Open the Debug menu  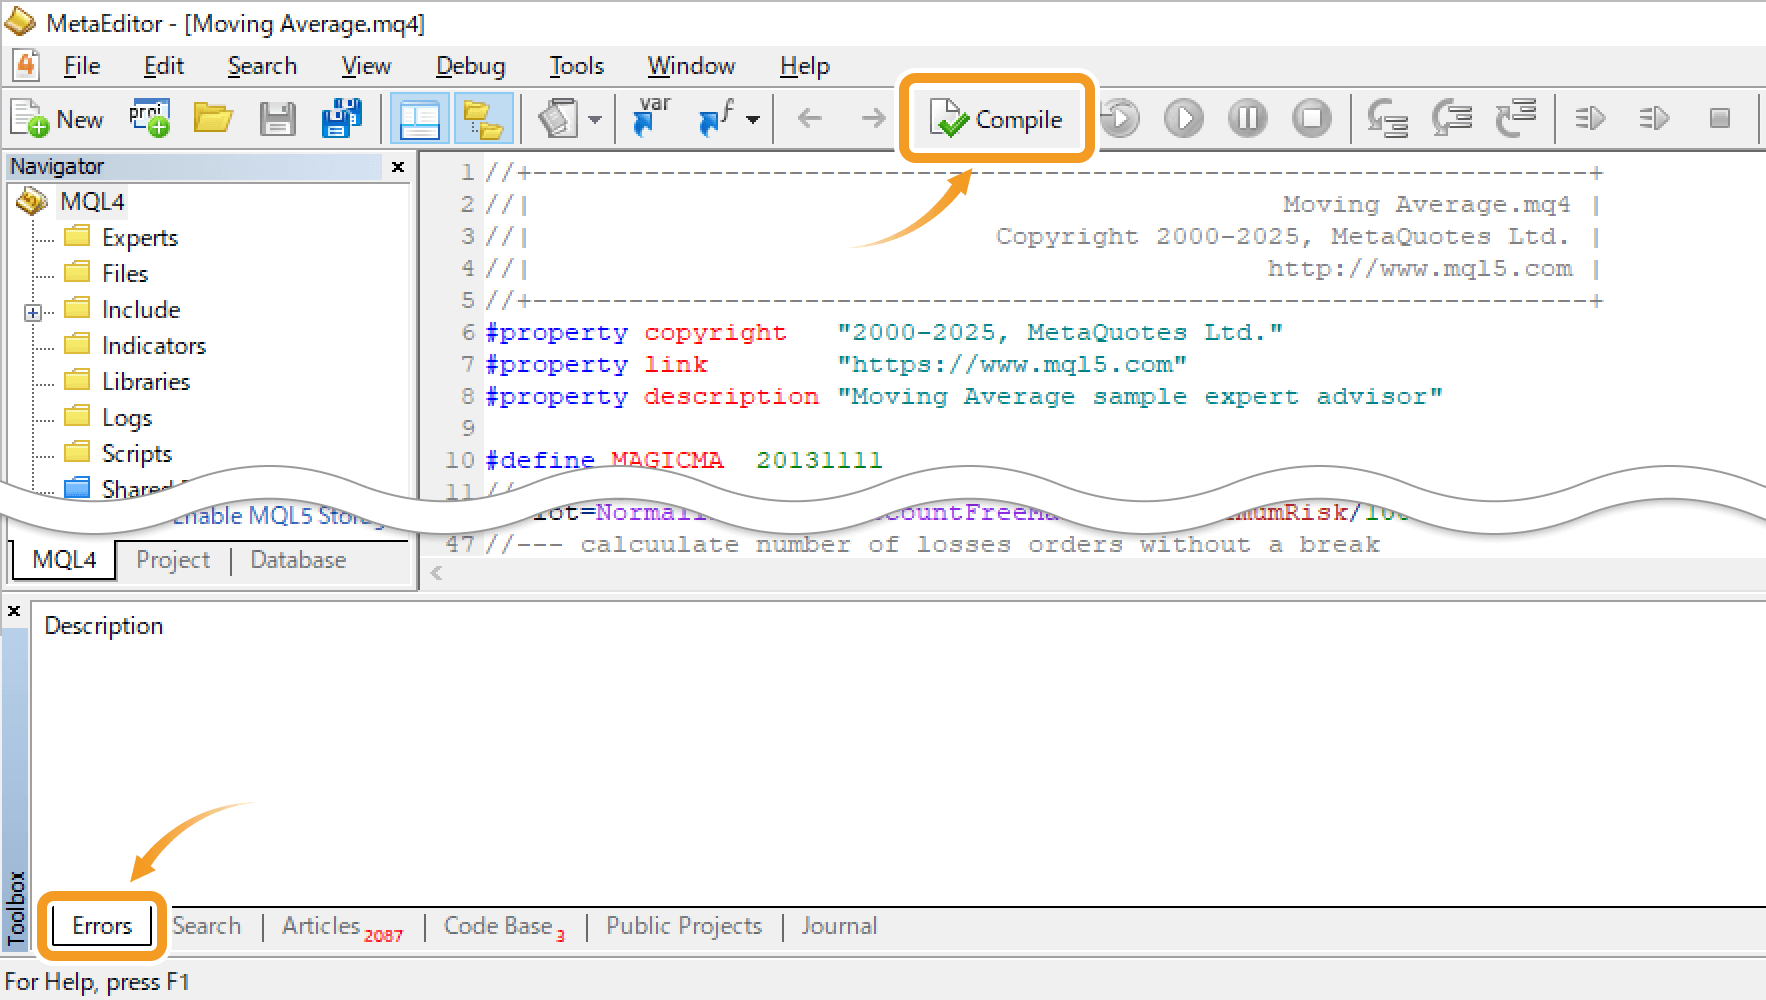[470, 66]
